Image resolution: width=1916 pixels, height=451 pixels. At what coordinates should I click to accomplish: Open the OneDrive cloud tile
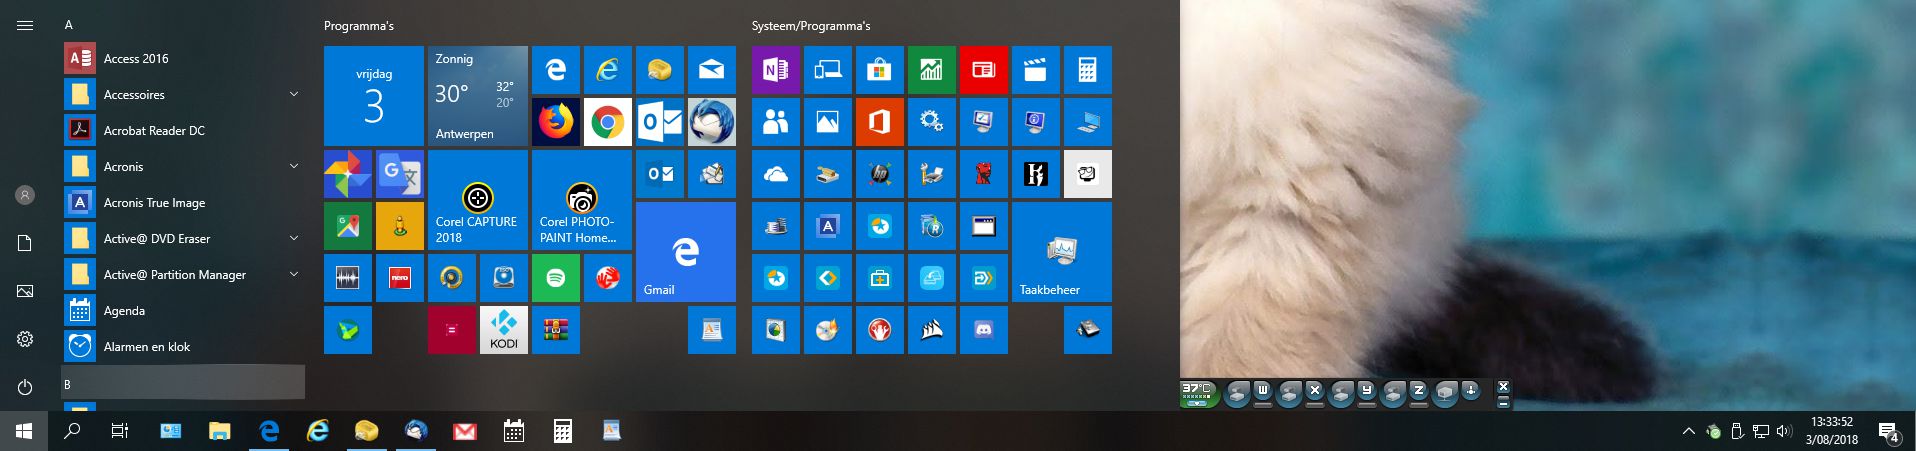(x=776, y=174)
